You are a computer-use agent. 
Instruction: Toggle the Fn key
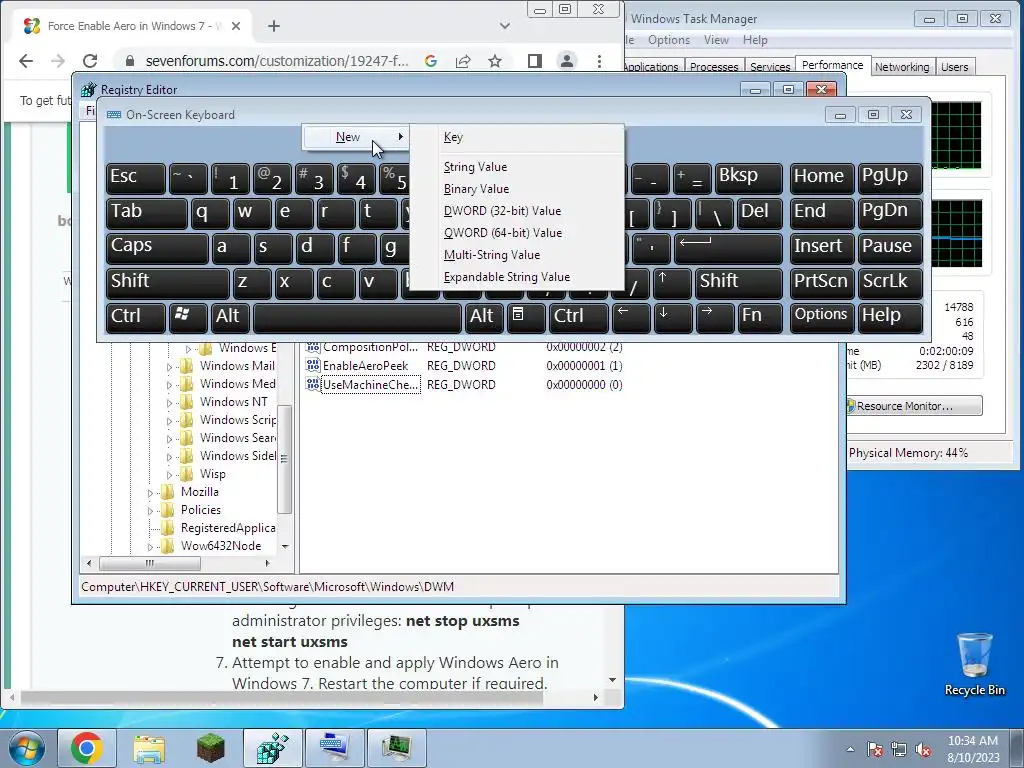tap(760, 317)
